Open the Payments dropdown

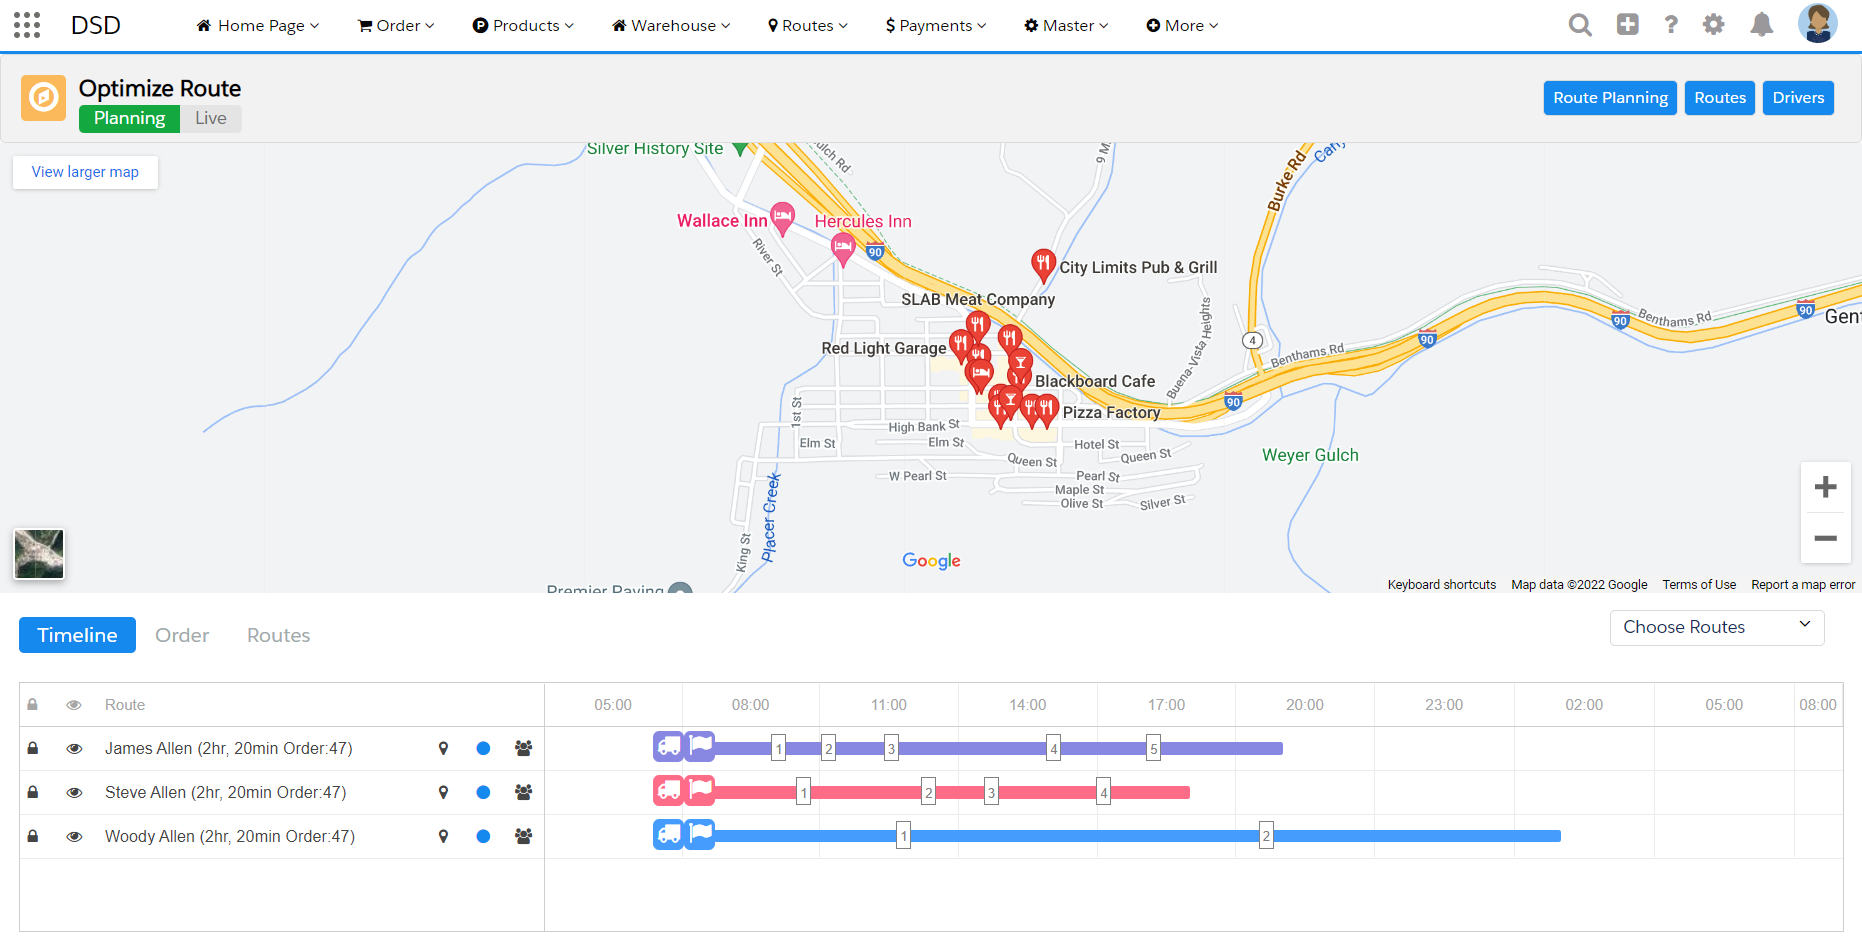pyautogui.click(x=934, y=25)
